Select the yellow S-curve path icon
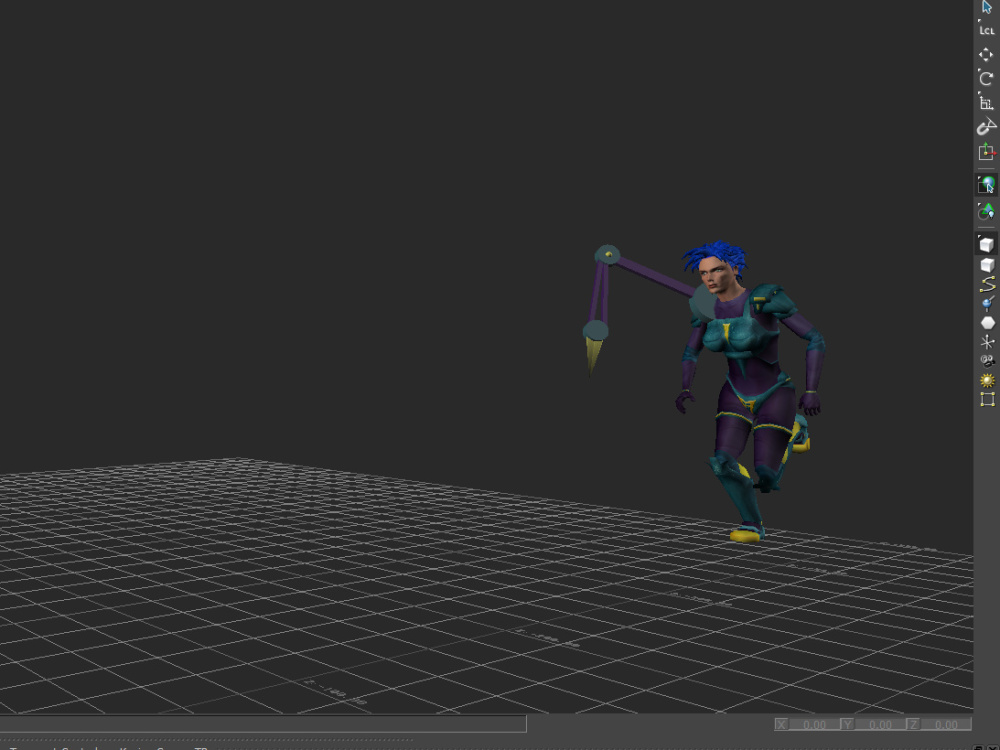Image resolution: width=1000 pixels, height=750 pixels. [987, 284]
